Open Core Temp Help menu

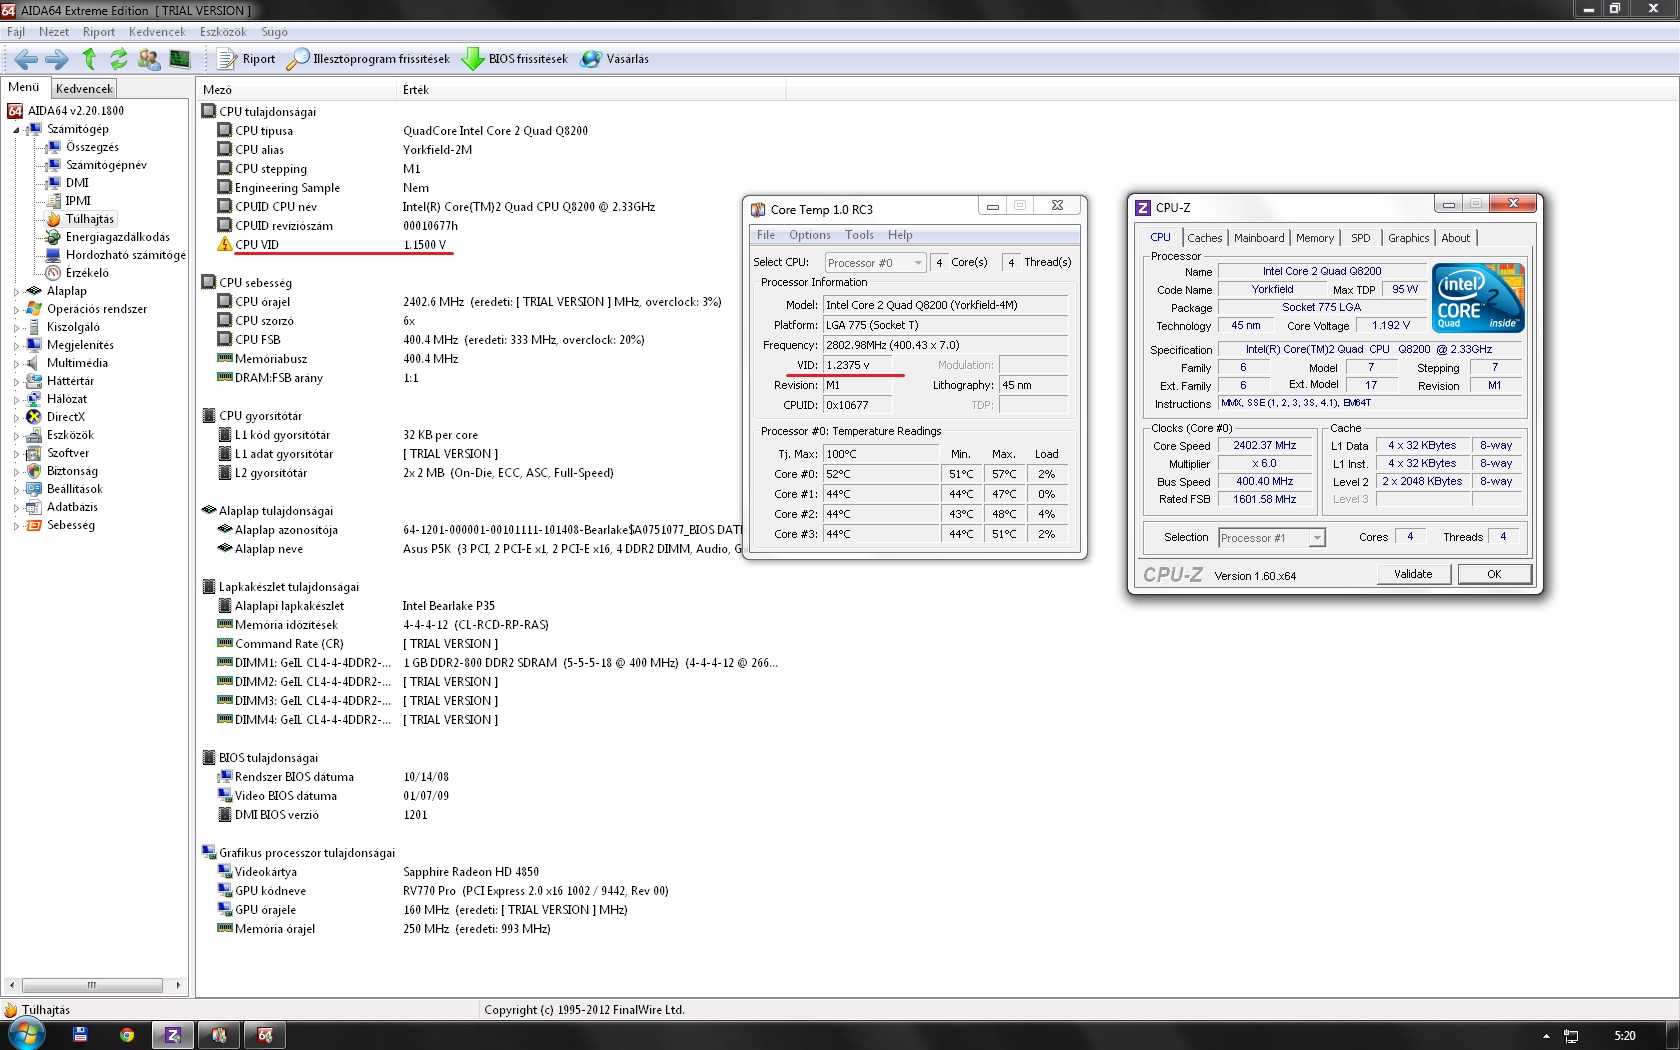900,235
